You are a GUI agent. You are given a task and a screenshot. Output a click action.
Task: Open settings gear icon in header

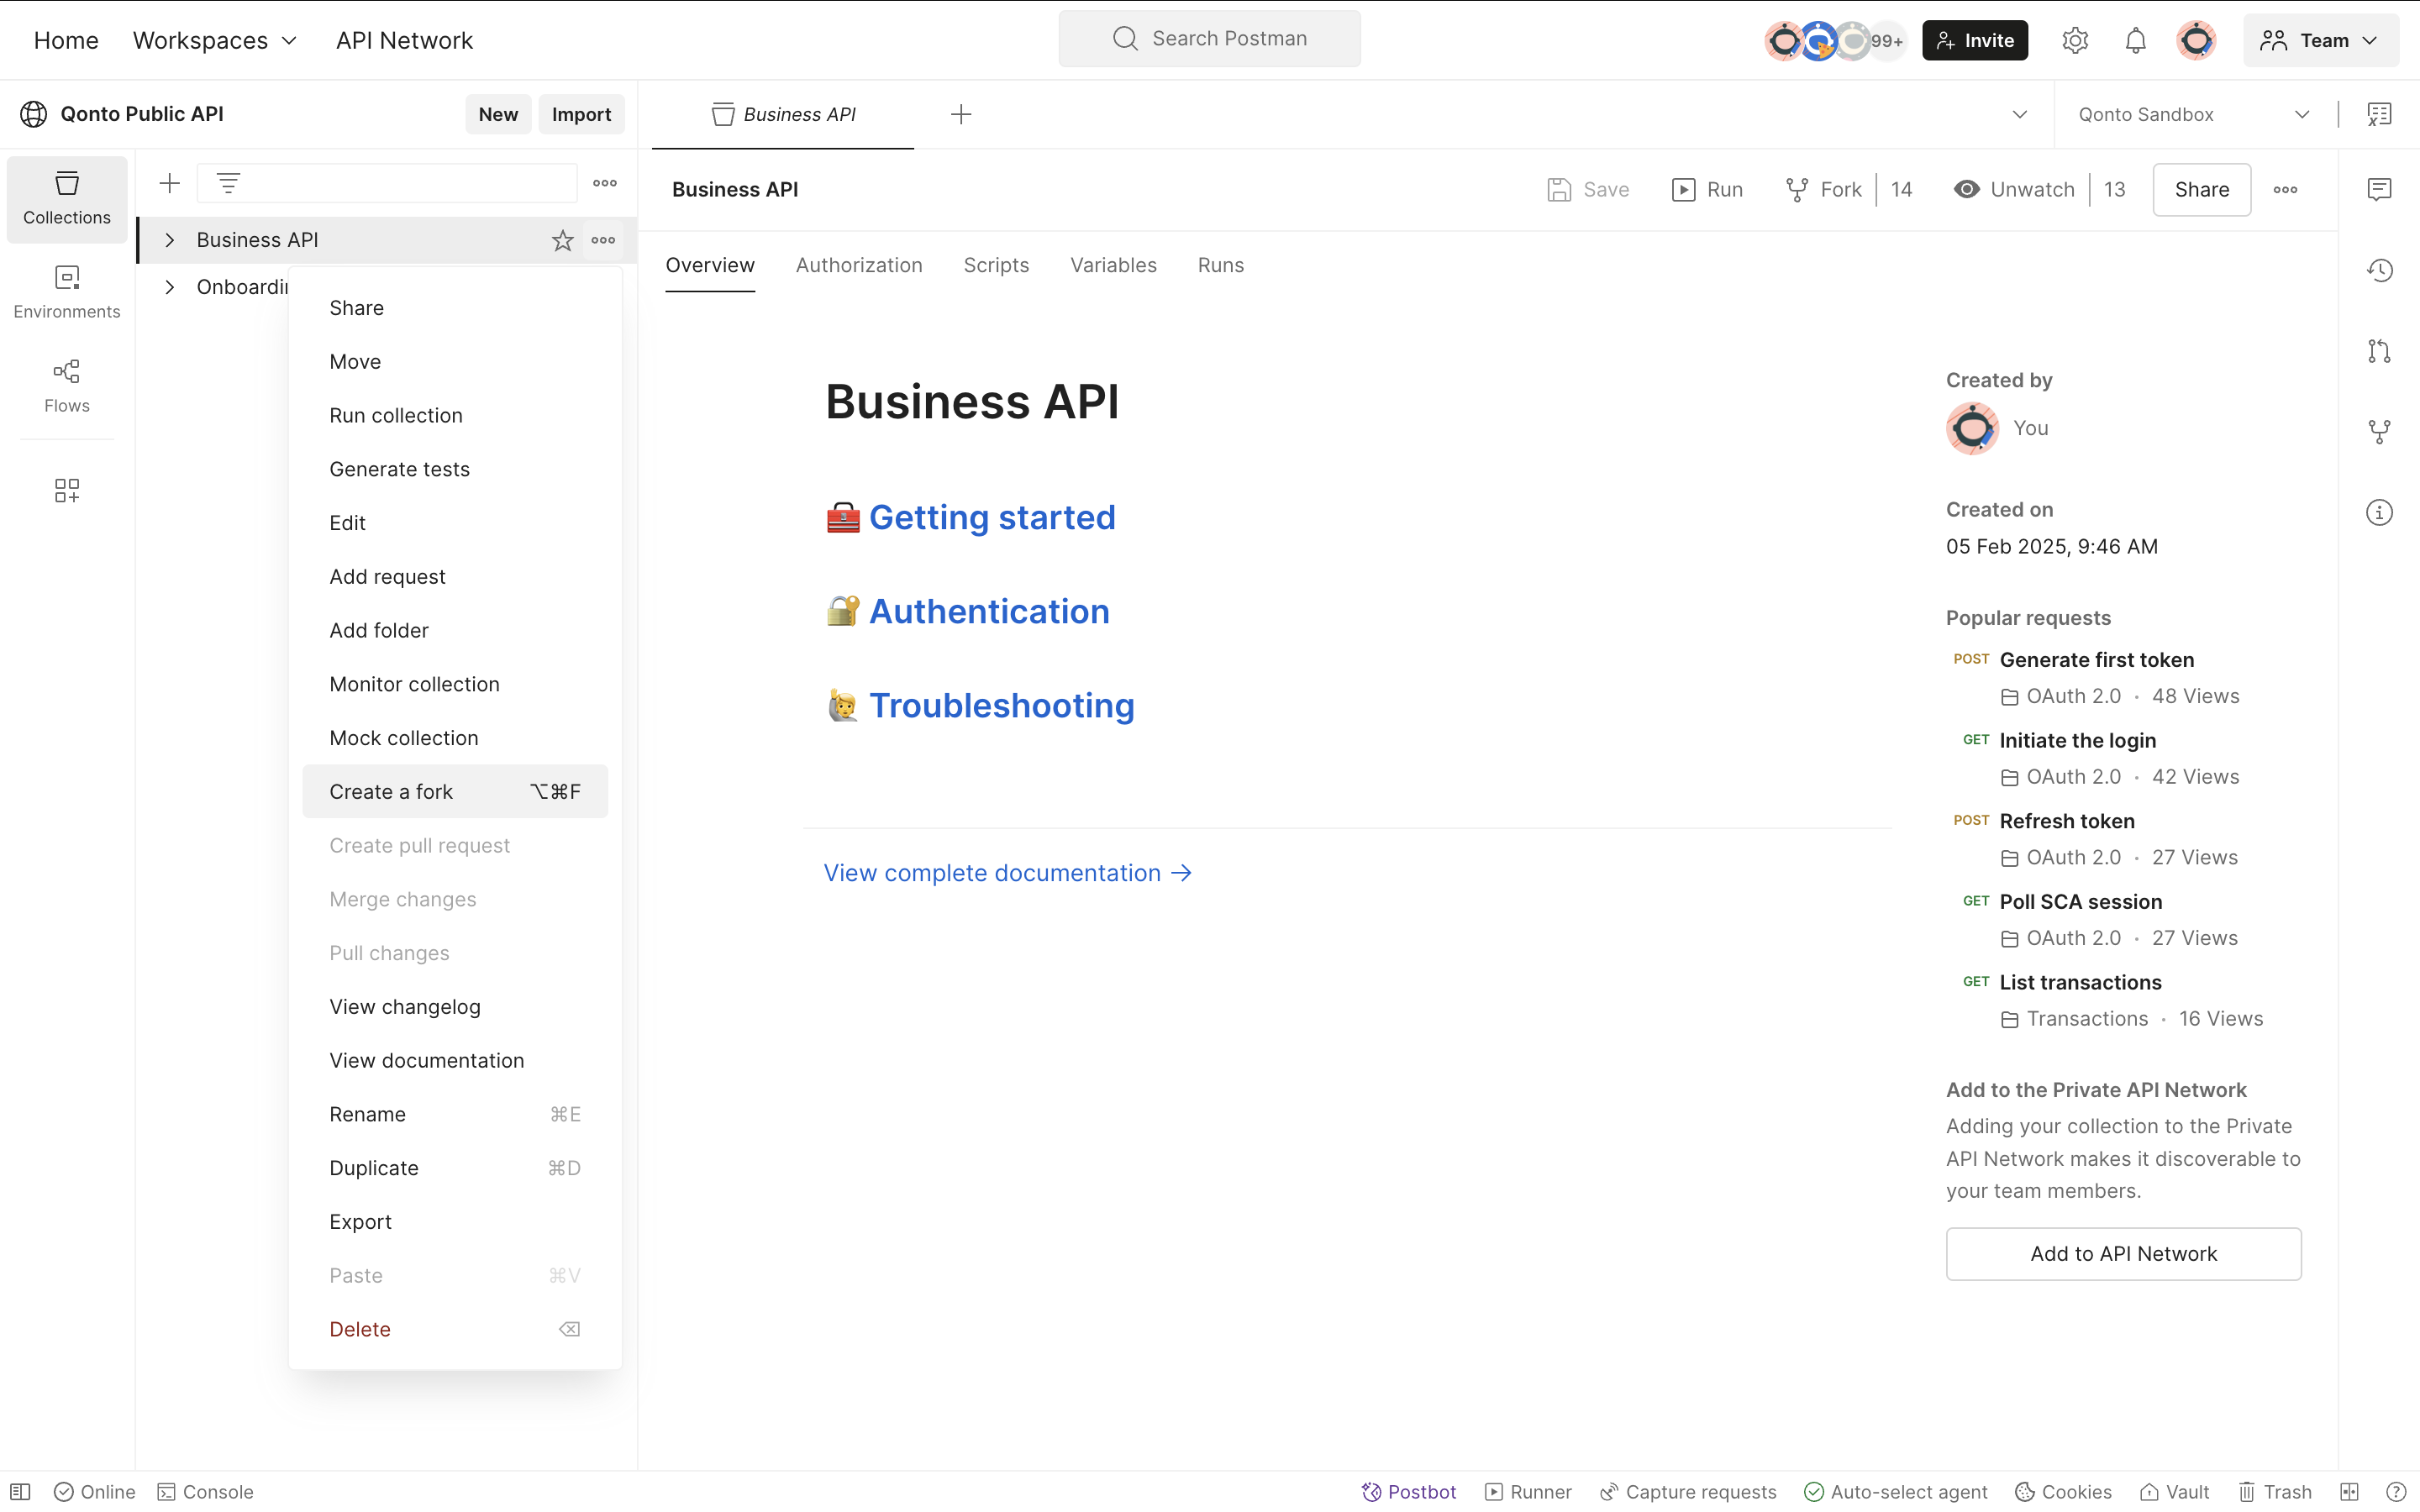point(2075,40)
